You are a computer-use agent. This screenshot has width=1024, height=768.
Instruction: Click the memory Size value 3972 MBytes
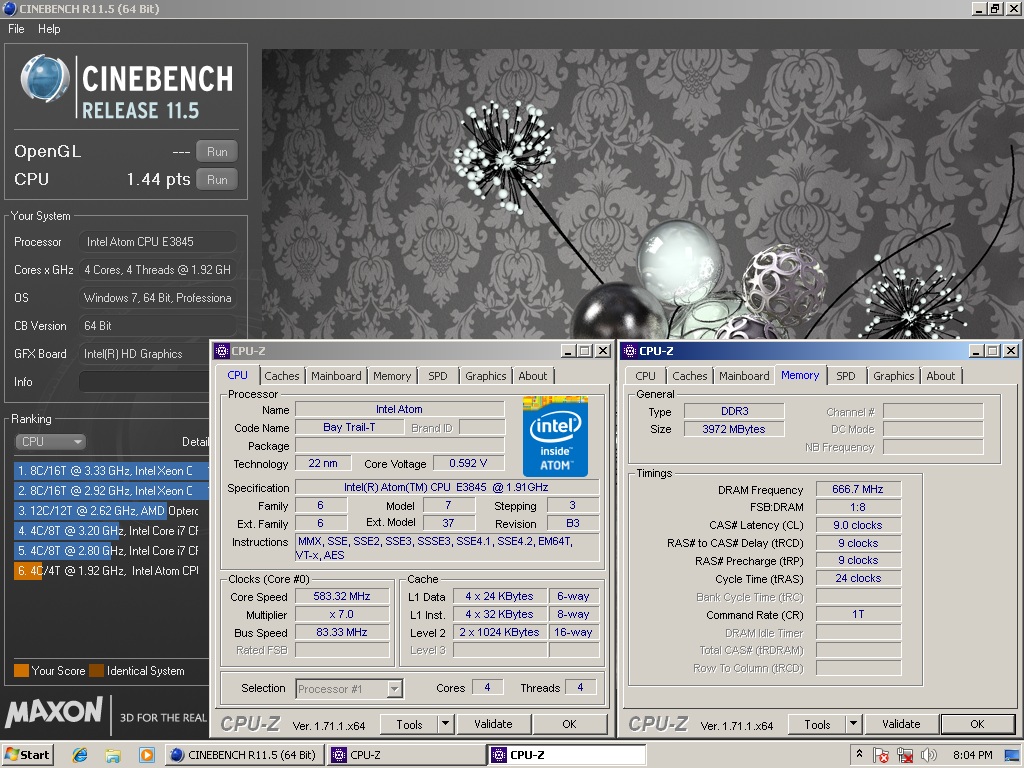pos(733,429)
